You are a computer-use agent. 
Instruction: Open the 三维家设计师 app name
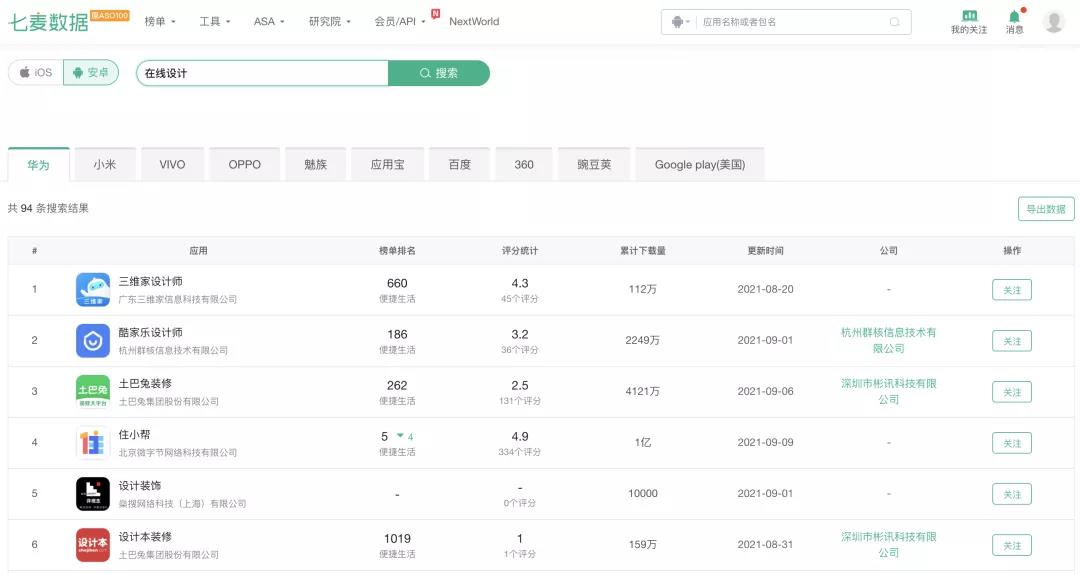point(150,281)
